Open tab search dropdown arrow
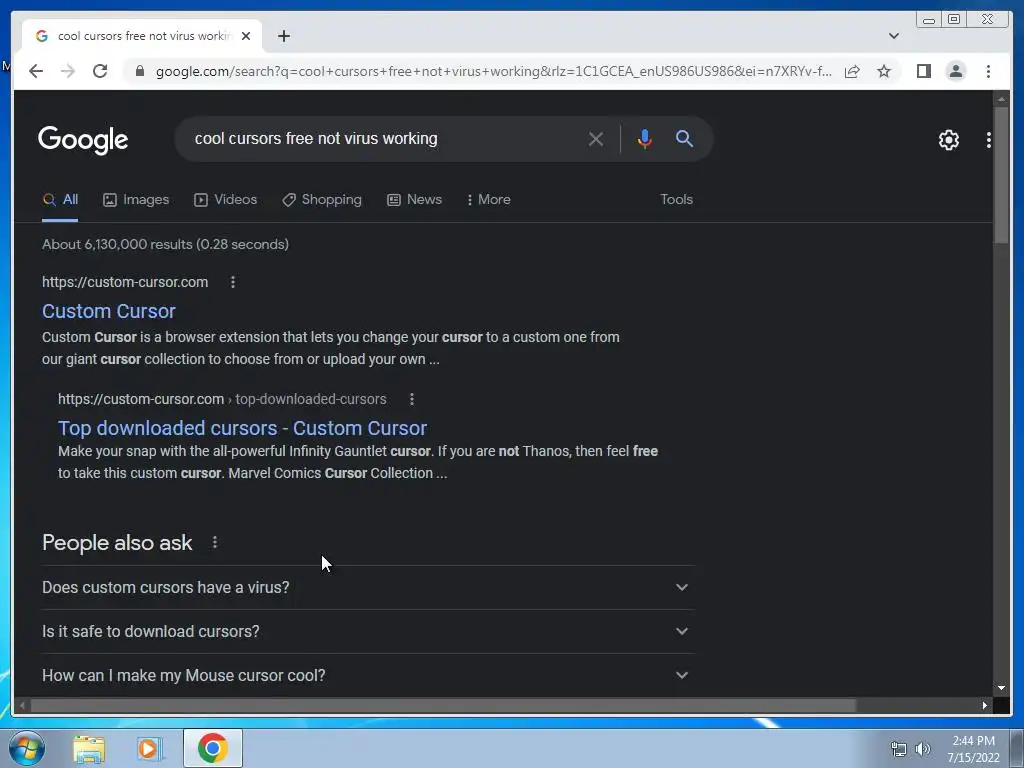This screenshot has height=768, width=1024. [x=893, y=36]
